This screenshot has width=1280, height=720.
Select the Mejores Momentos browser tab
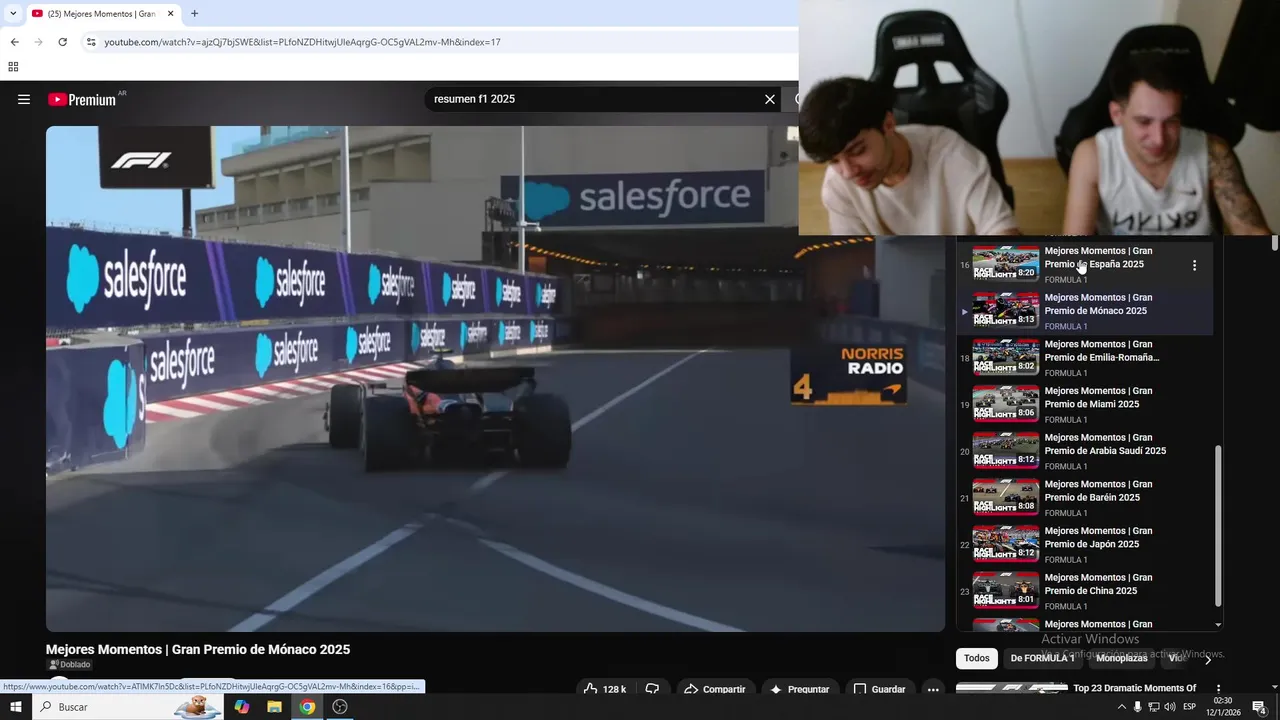(102, 14)
